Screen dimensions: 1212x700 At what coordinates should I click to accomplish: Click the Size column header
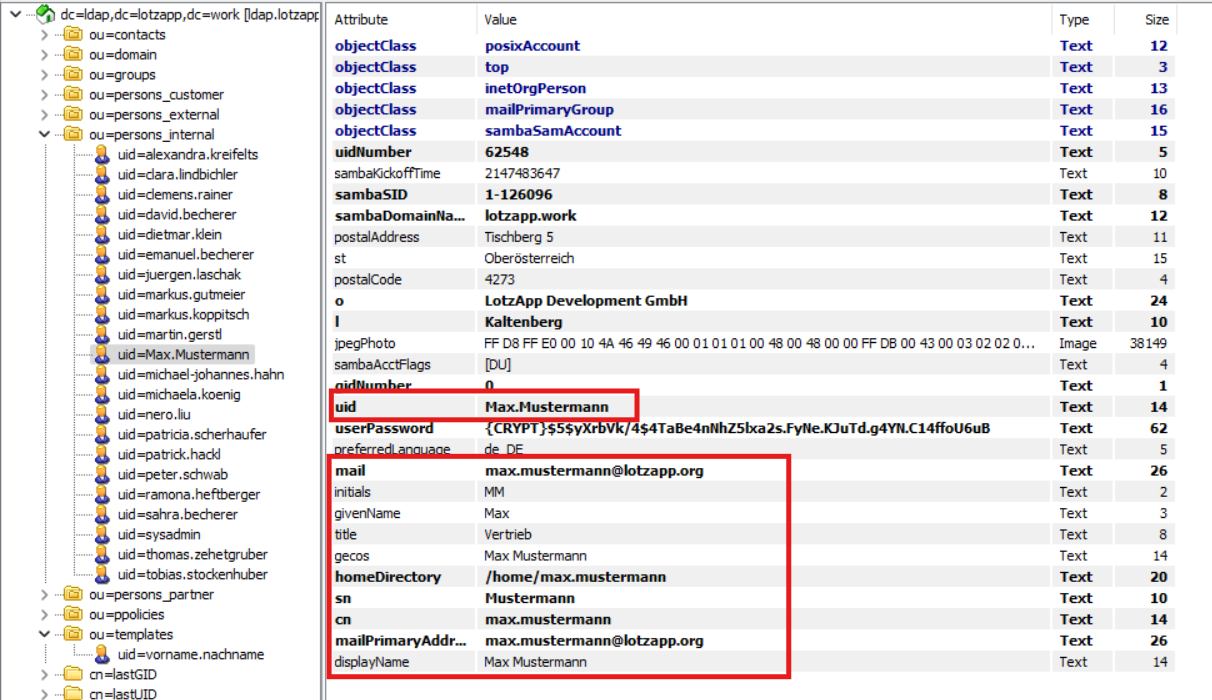click(1156, 20)
